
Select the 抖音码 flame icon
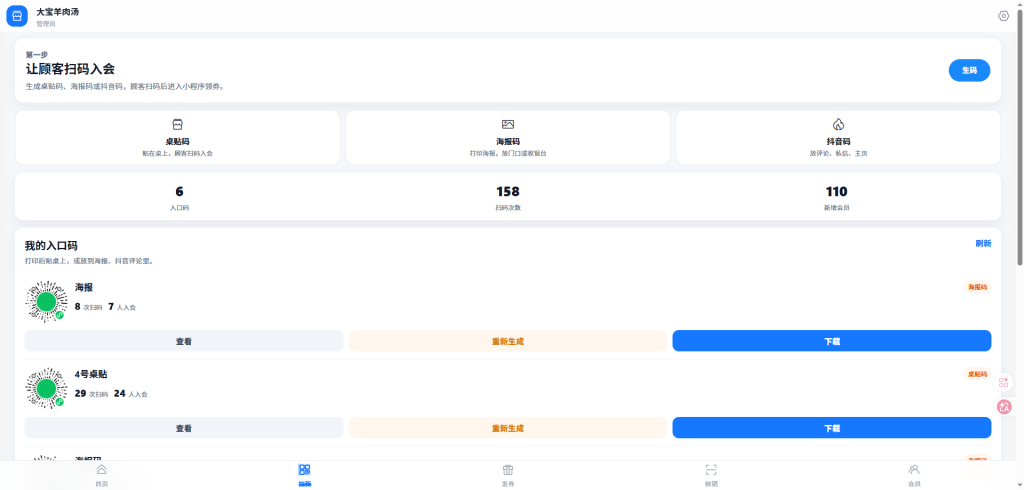click(838, 124)
